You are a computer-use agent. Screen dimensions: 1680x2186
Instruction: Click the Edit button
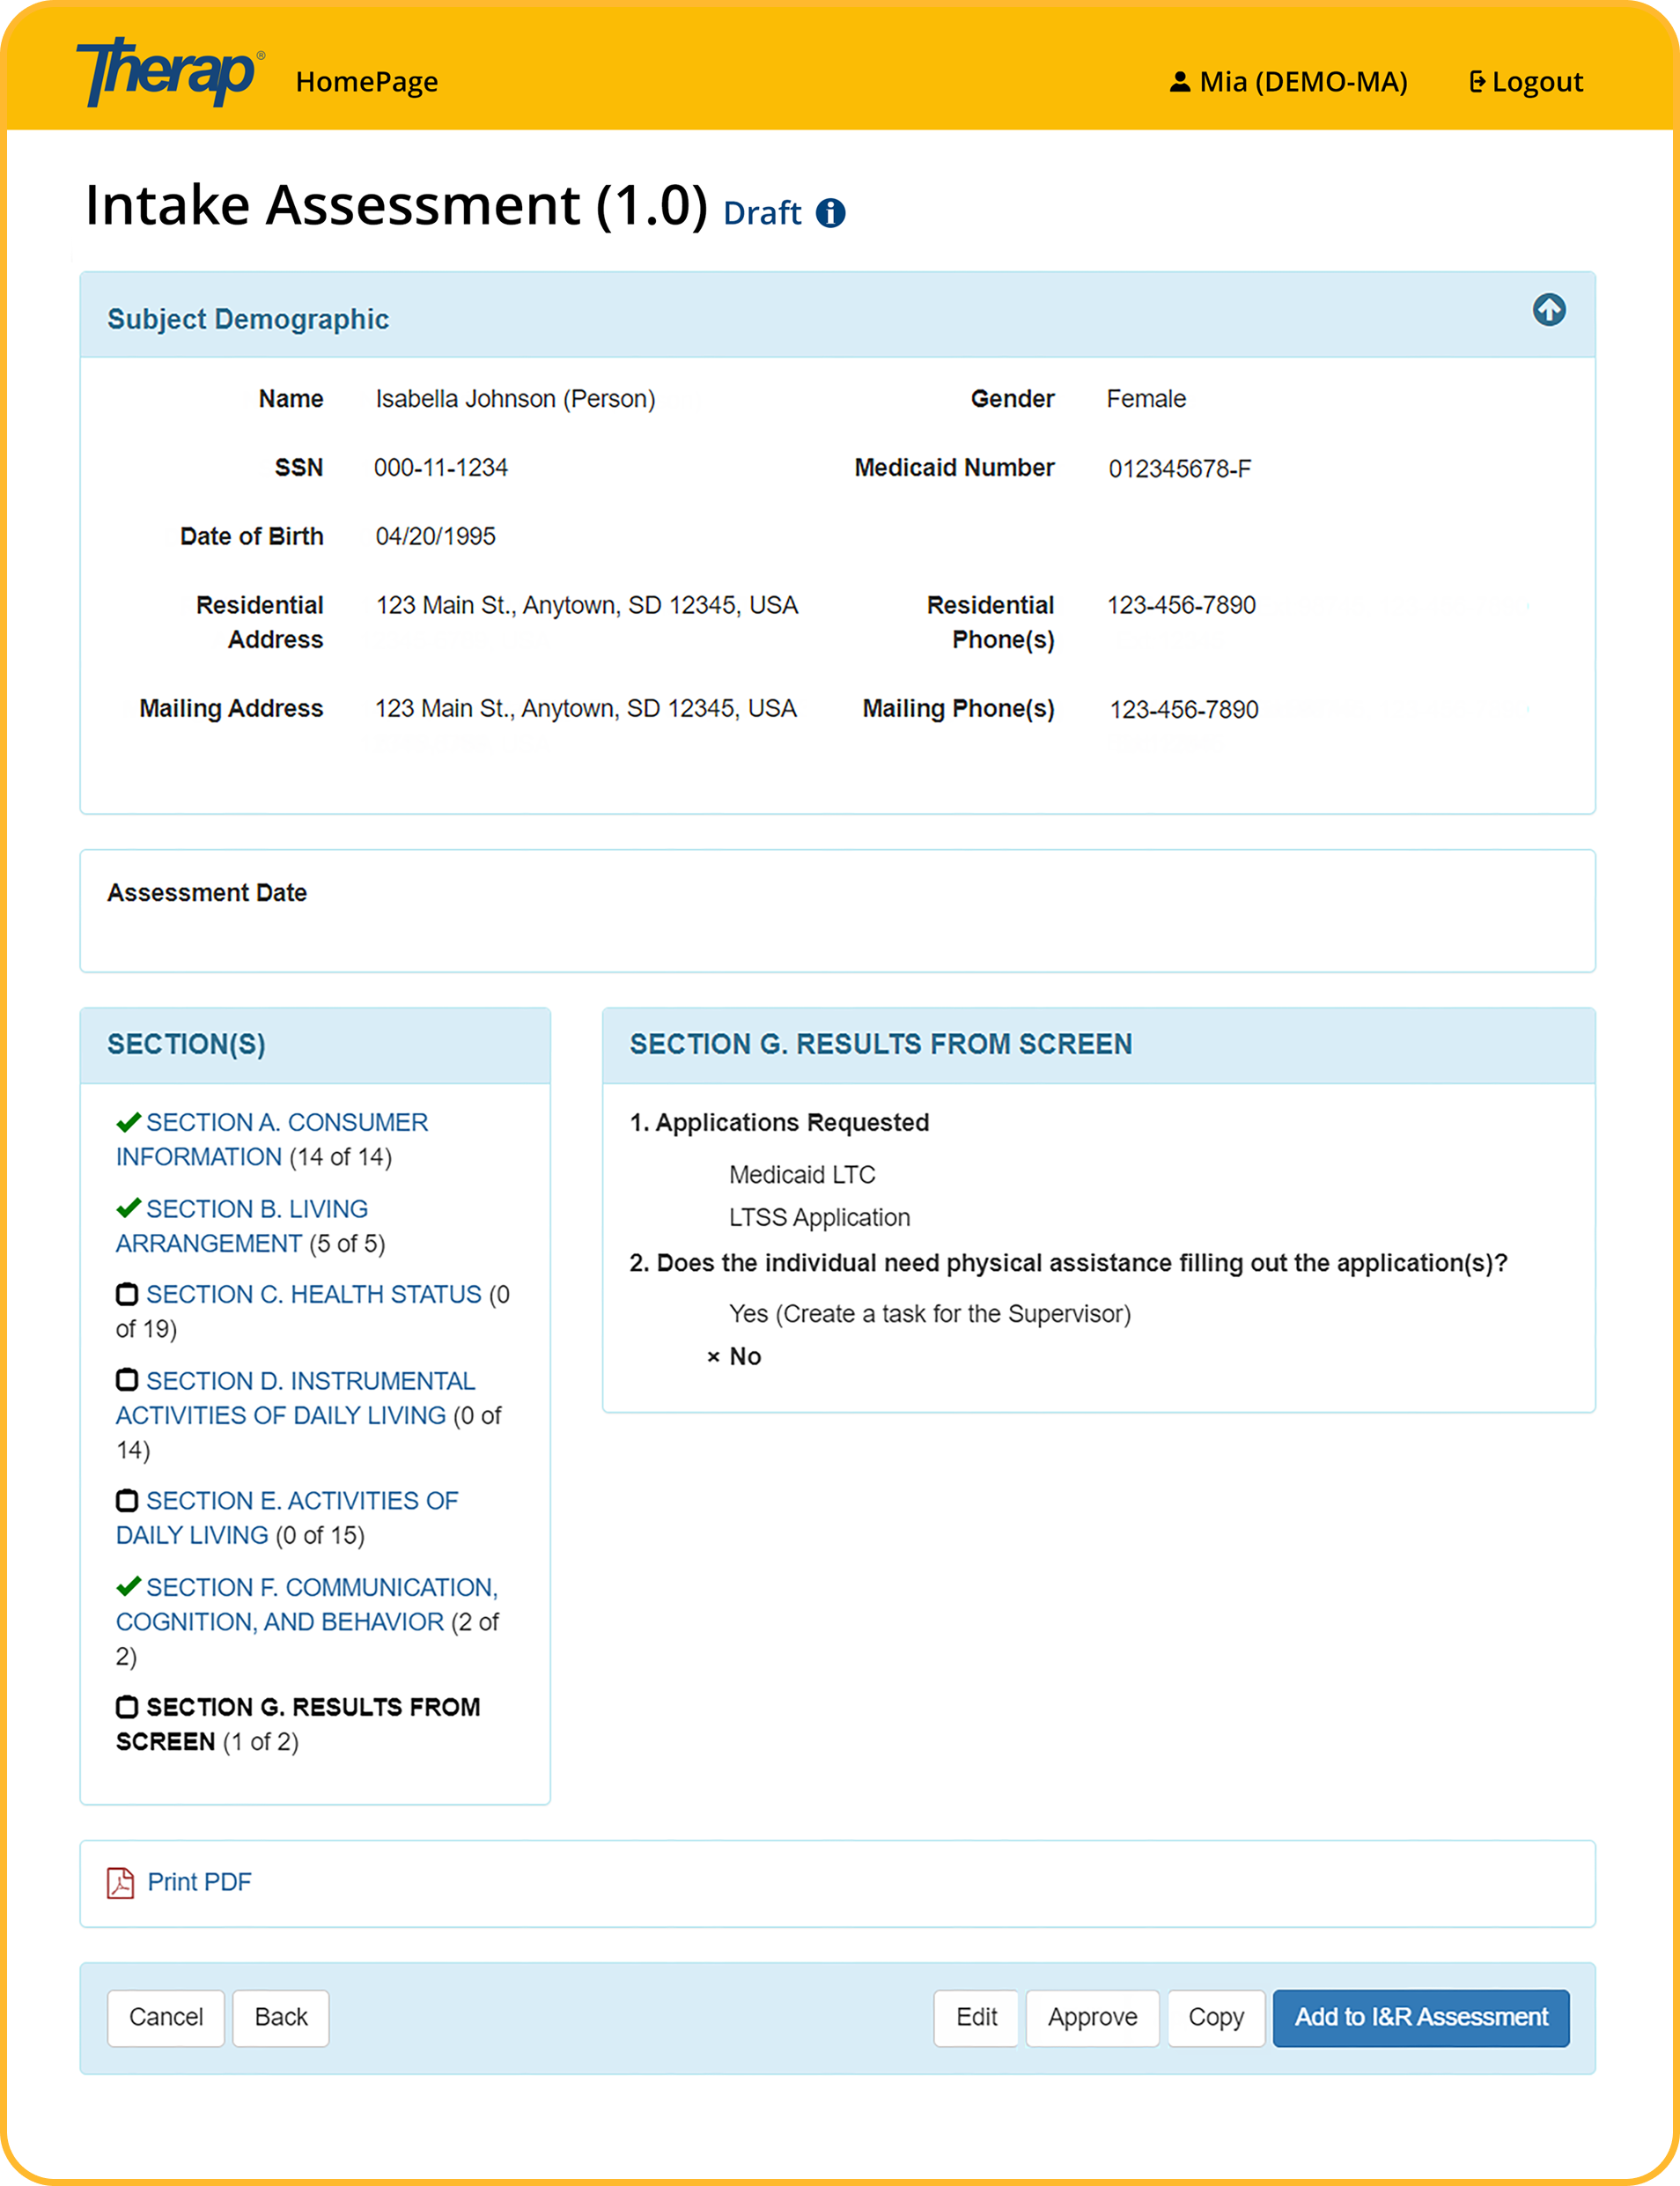[x=976, y=2018]
